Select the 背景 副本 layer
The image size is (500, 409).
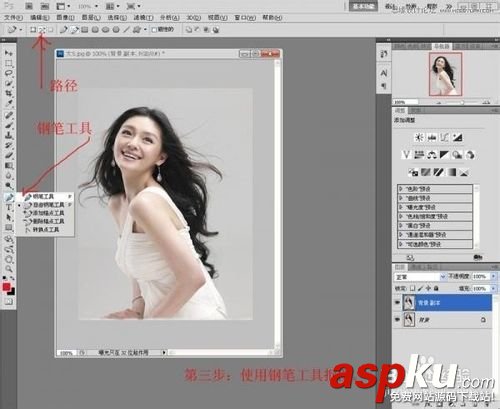pos(447,303)
